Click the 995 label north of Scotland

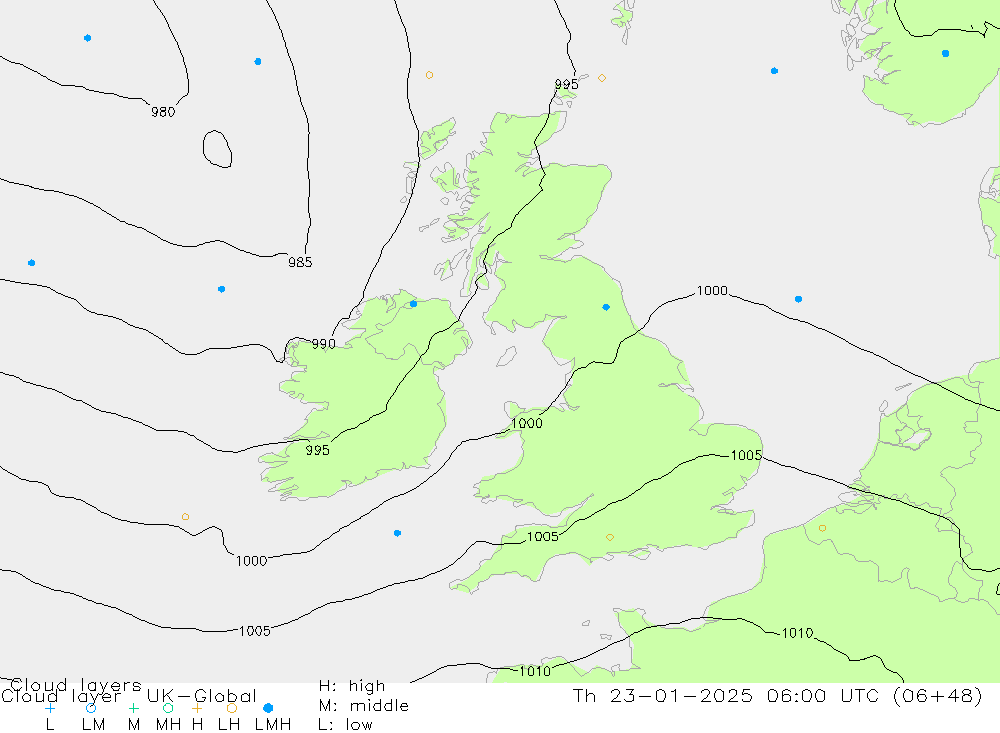point(566,84)
